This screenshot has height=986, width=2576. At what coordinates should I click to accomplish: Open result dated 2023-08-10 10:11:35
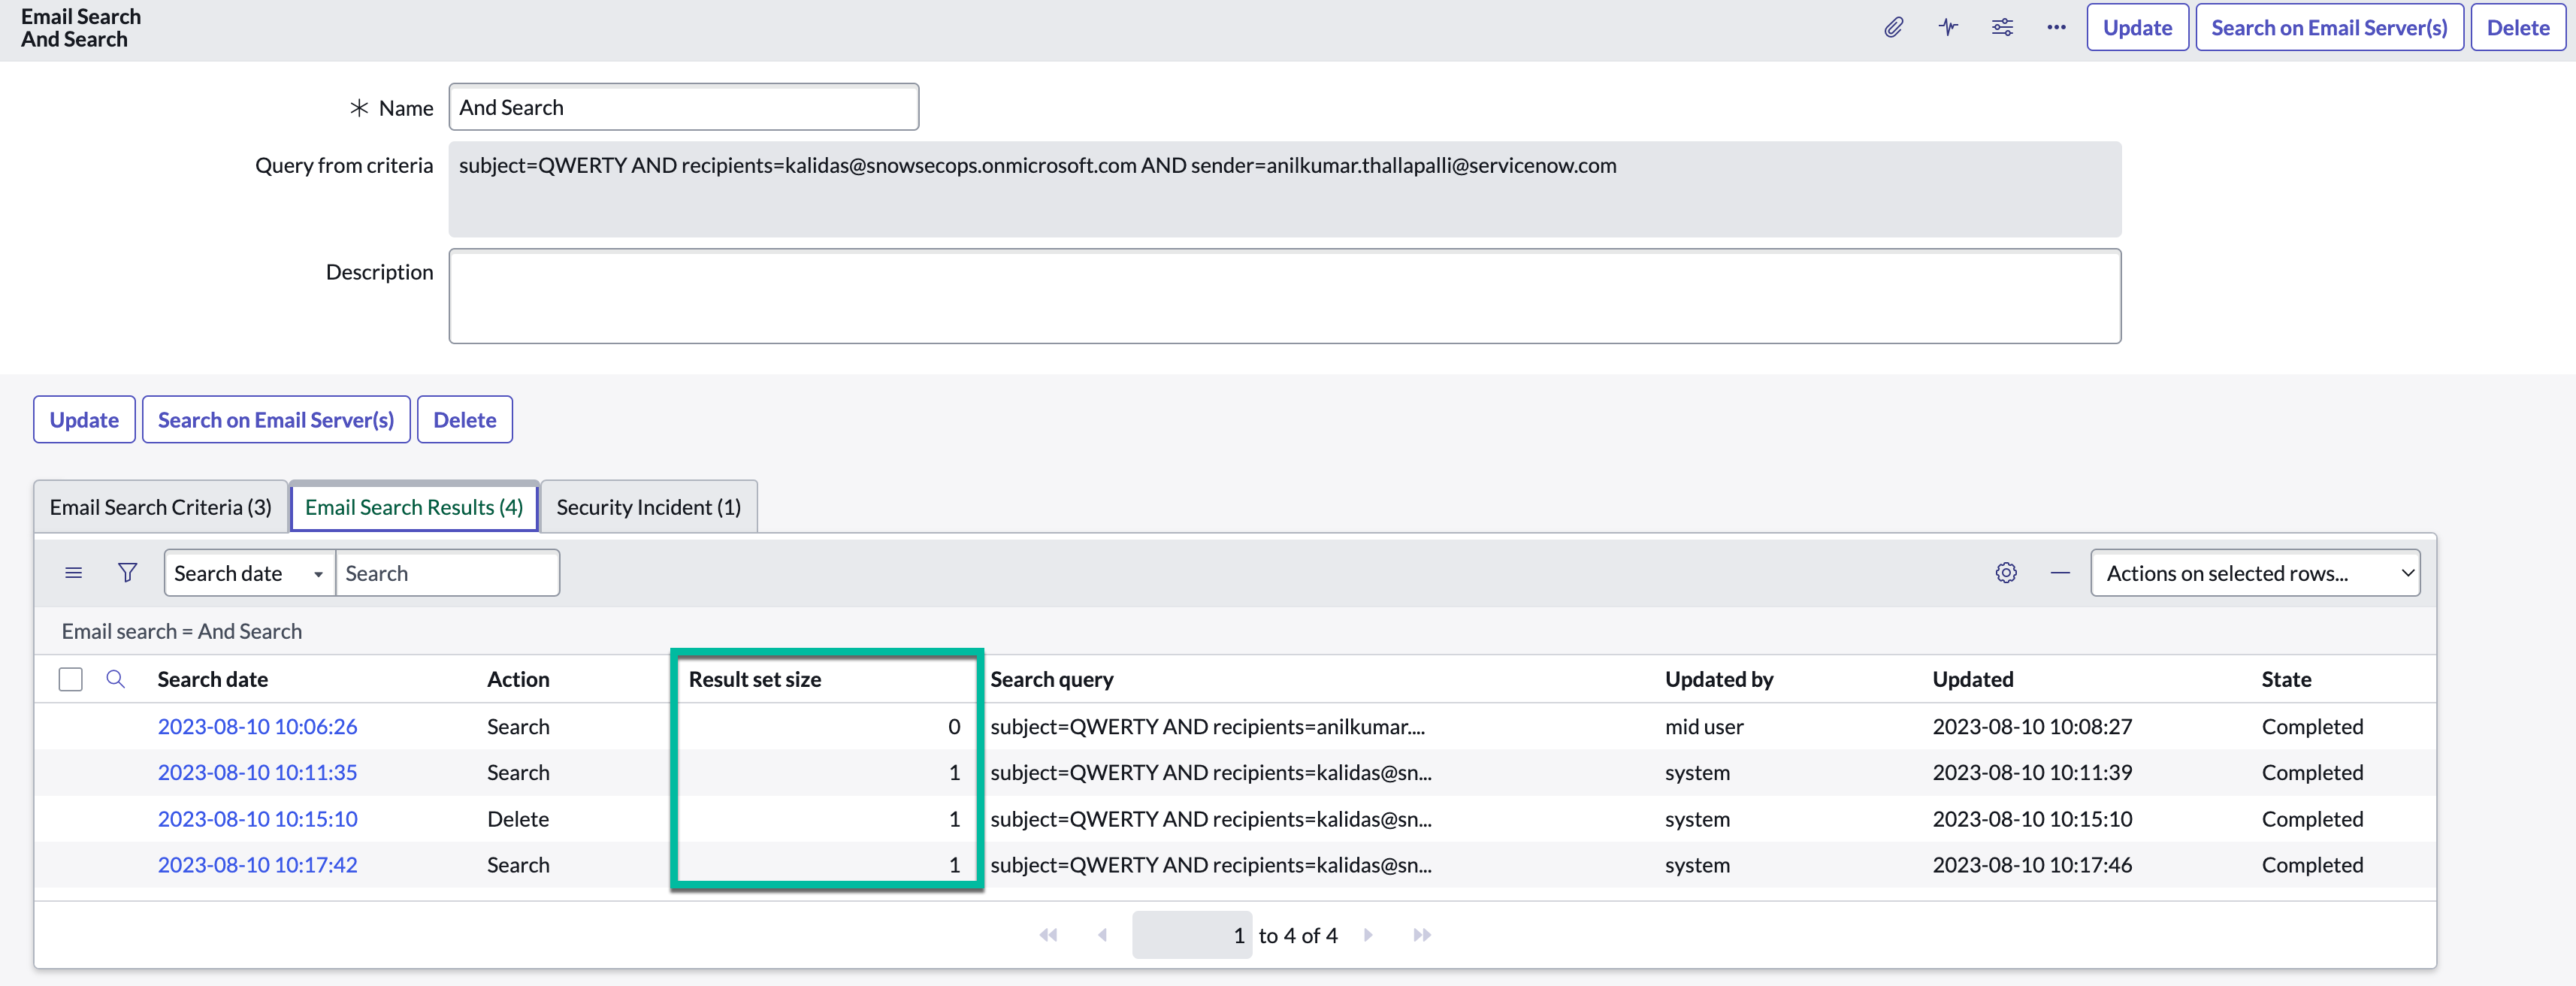pos(257,772)
